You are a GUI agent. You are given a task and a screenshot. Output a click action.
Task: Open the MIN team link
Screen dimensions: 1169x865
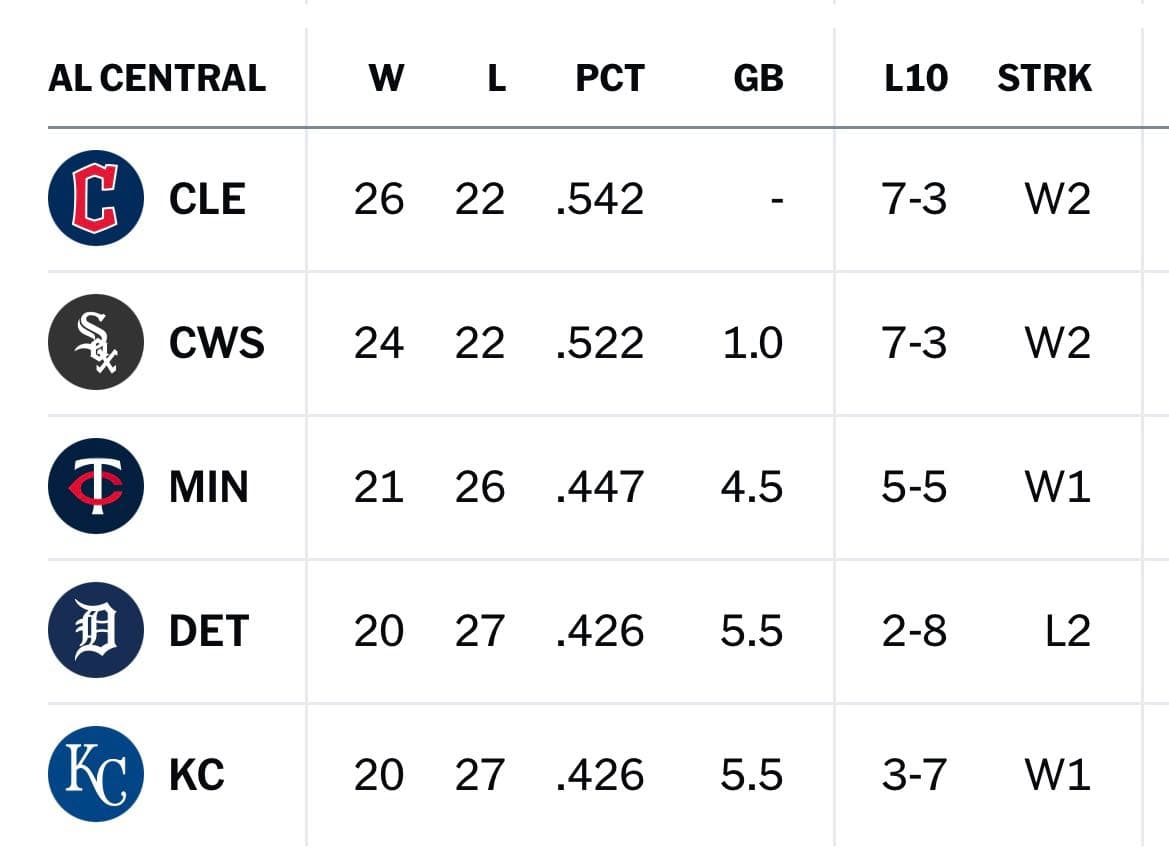[209, 487]
